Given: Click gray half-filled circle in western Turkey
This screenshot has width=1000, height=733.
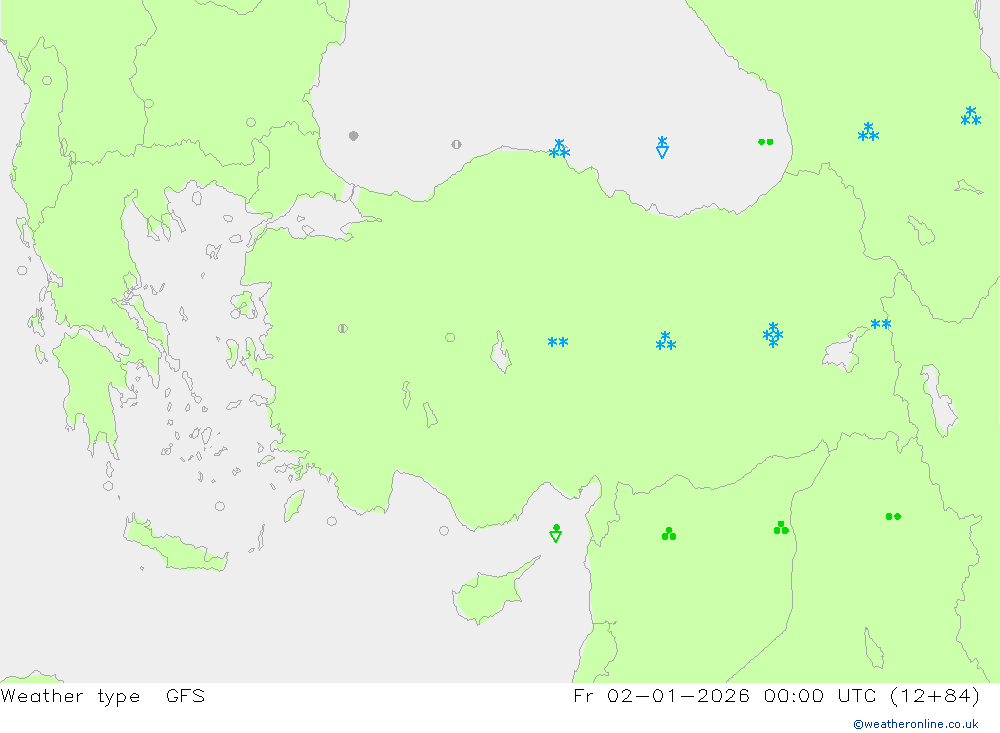Looking at the screenshot, I should (x=342, y=329).
